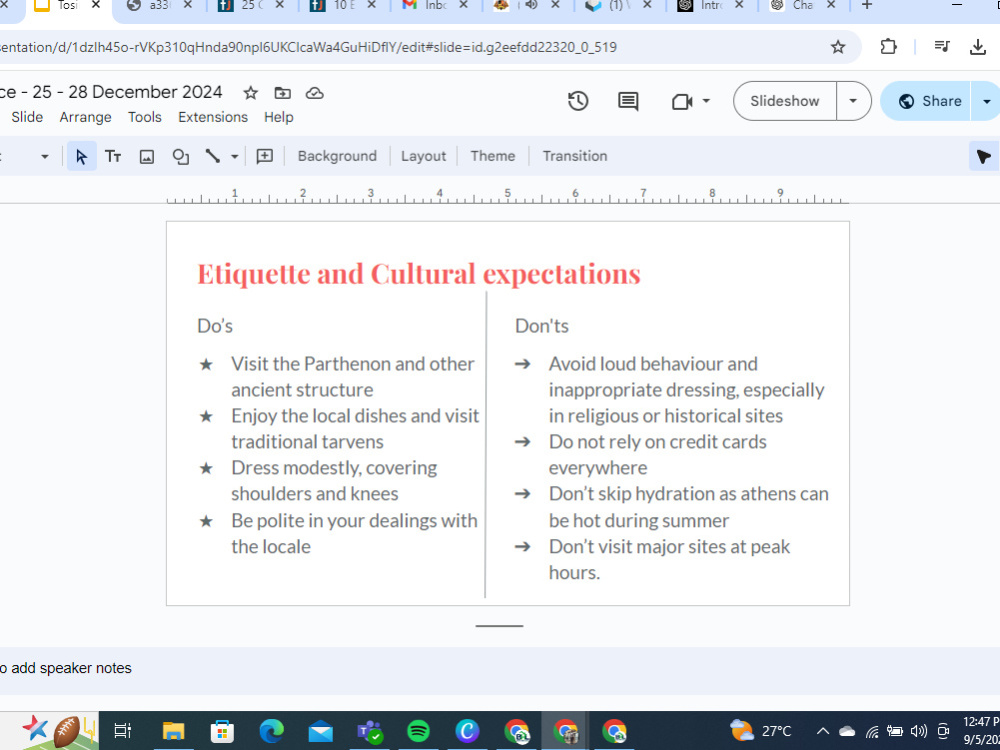Click bullet 'Dress modestly, covering shoulders and knees'

[x=334, y=481]
